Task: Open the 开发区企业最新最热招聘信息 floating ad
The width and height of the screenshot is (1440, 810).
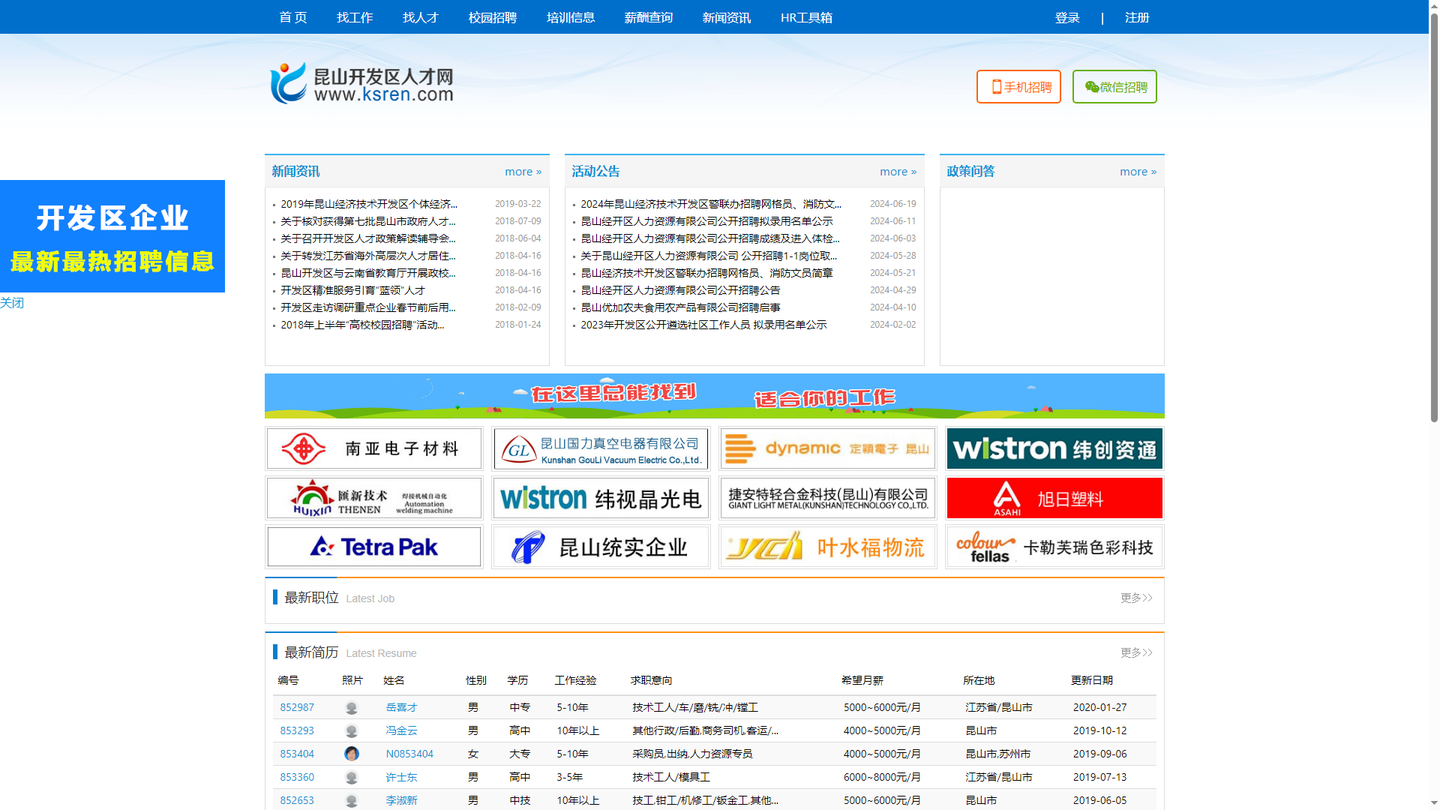Action: click(x=112, y=236)
